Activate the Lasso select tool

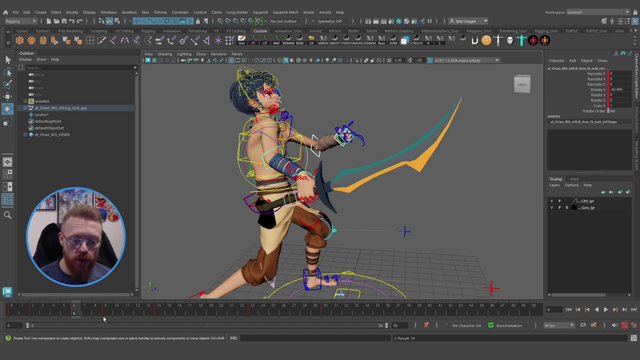coord(7,72)
